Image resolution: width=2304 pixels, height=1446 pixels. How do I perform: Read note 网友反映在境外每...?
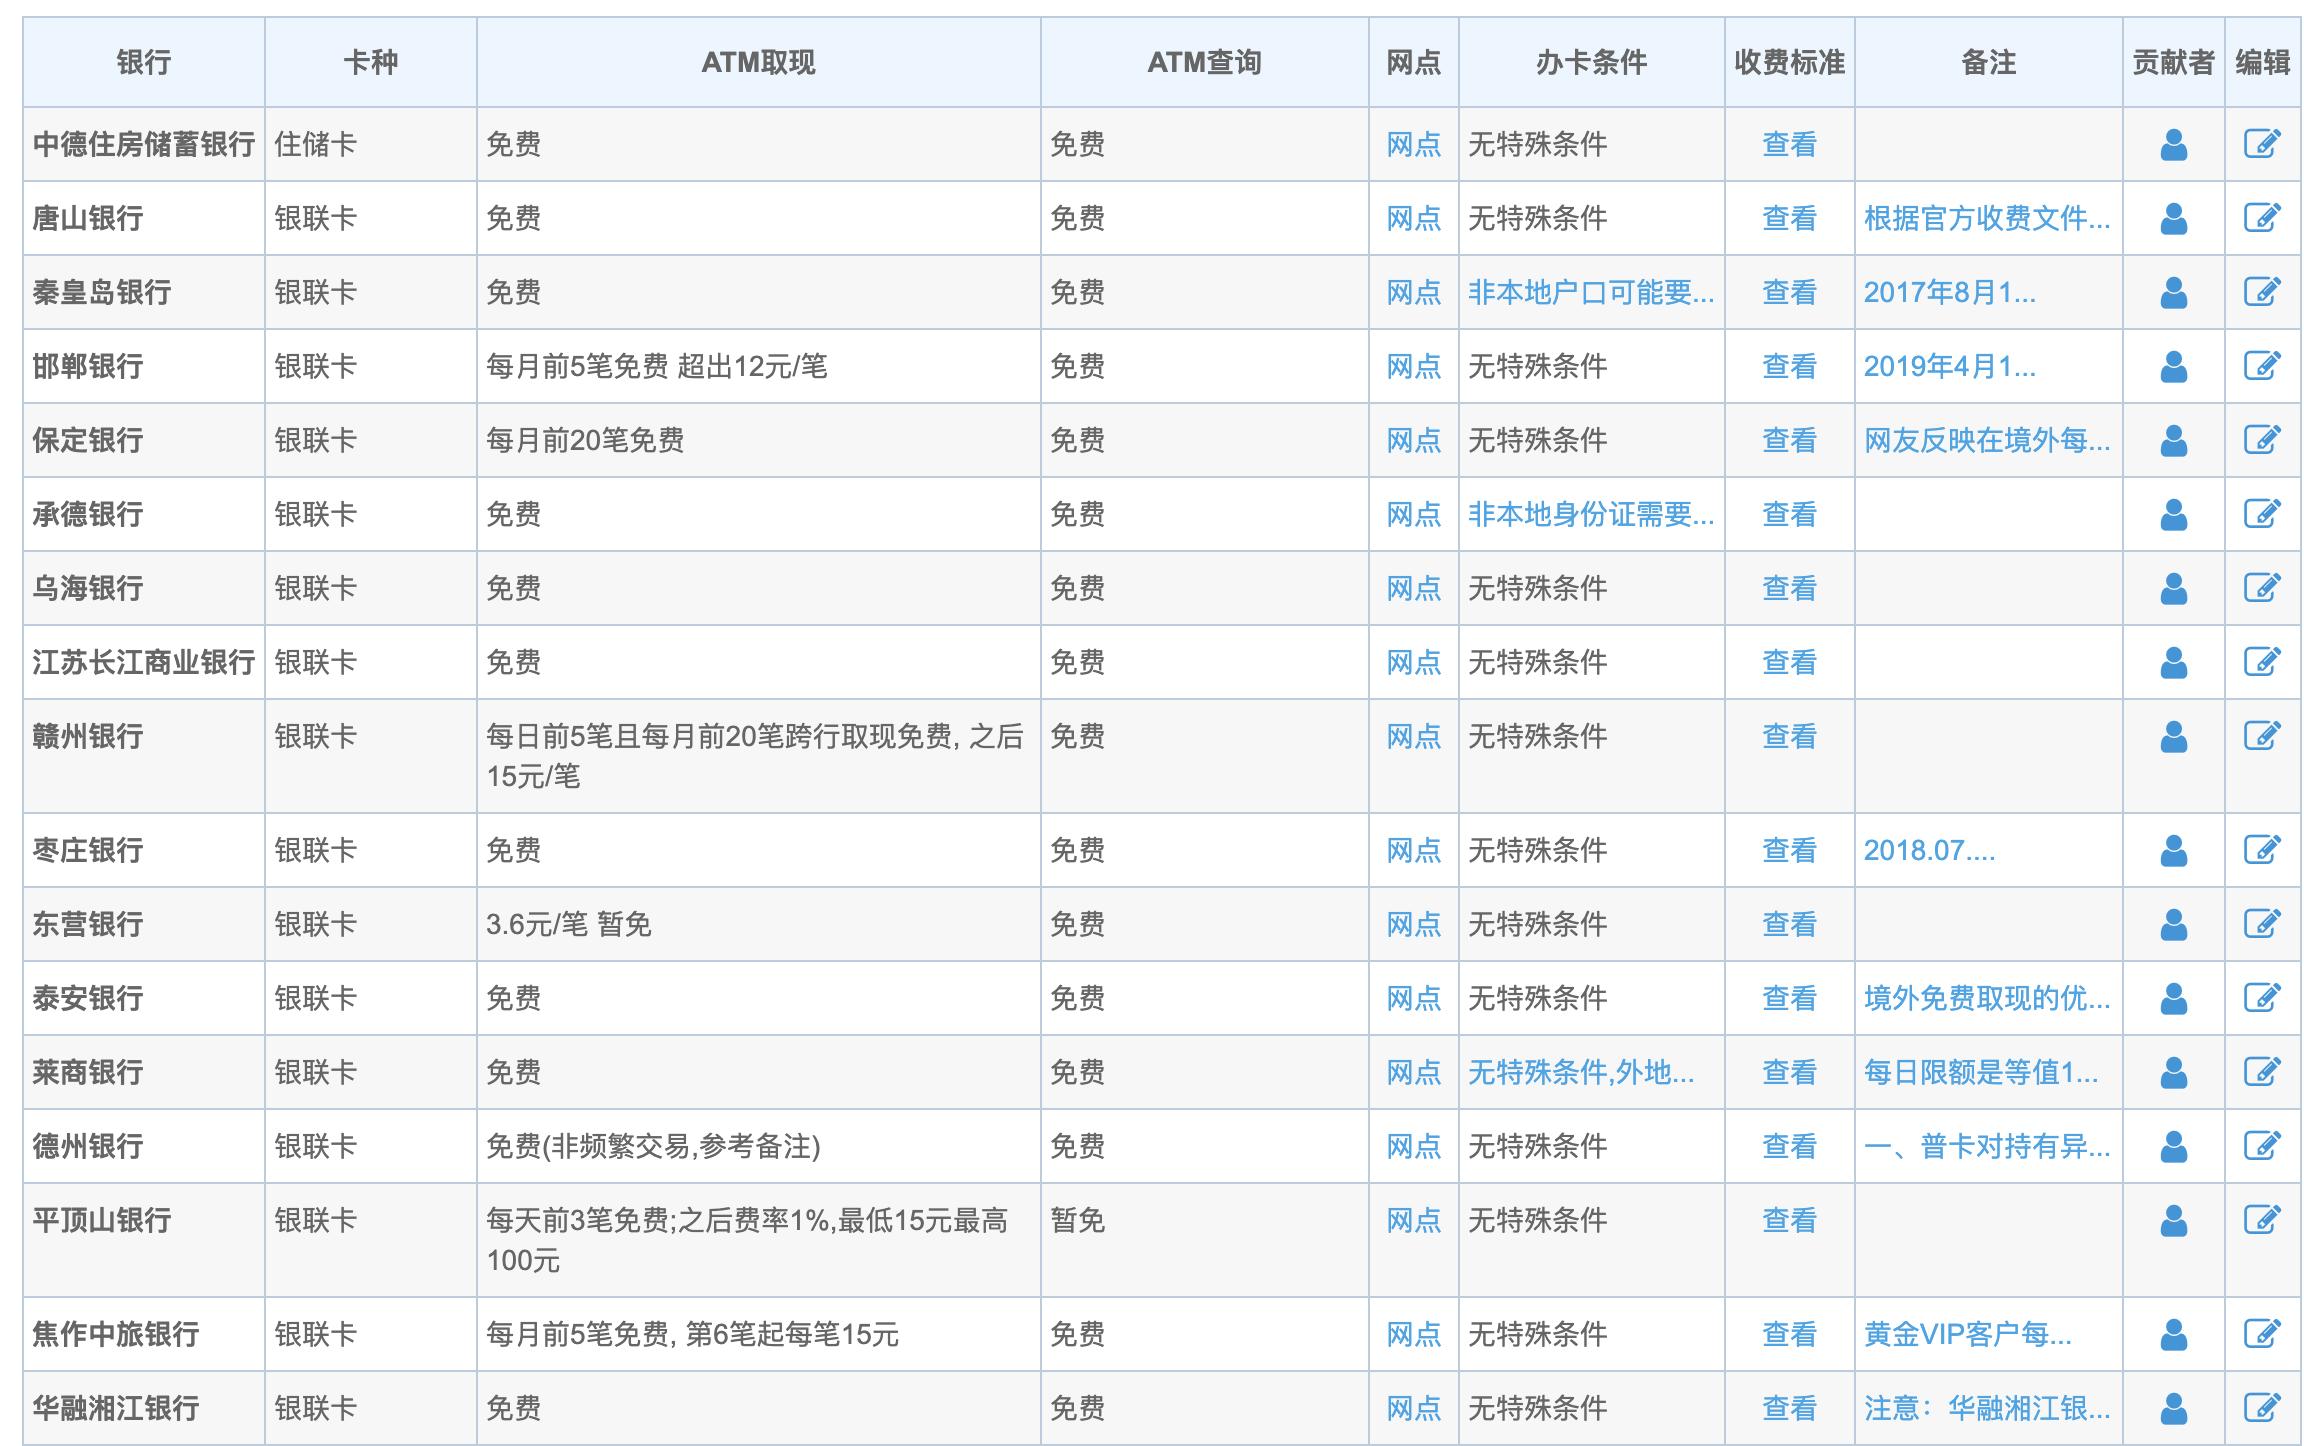tap(1987, 441)
